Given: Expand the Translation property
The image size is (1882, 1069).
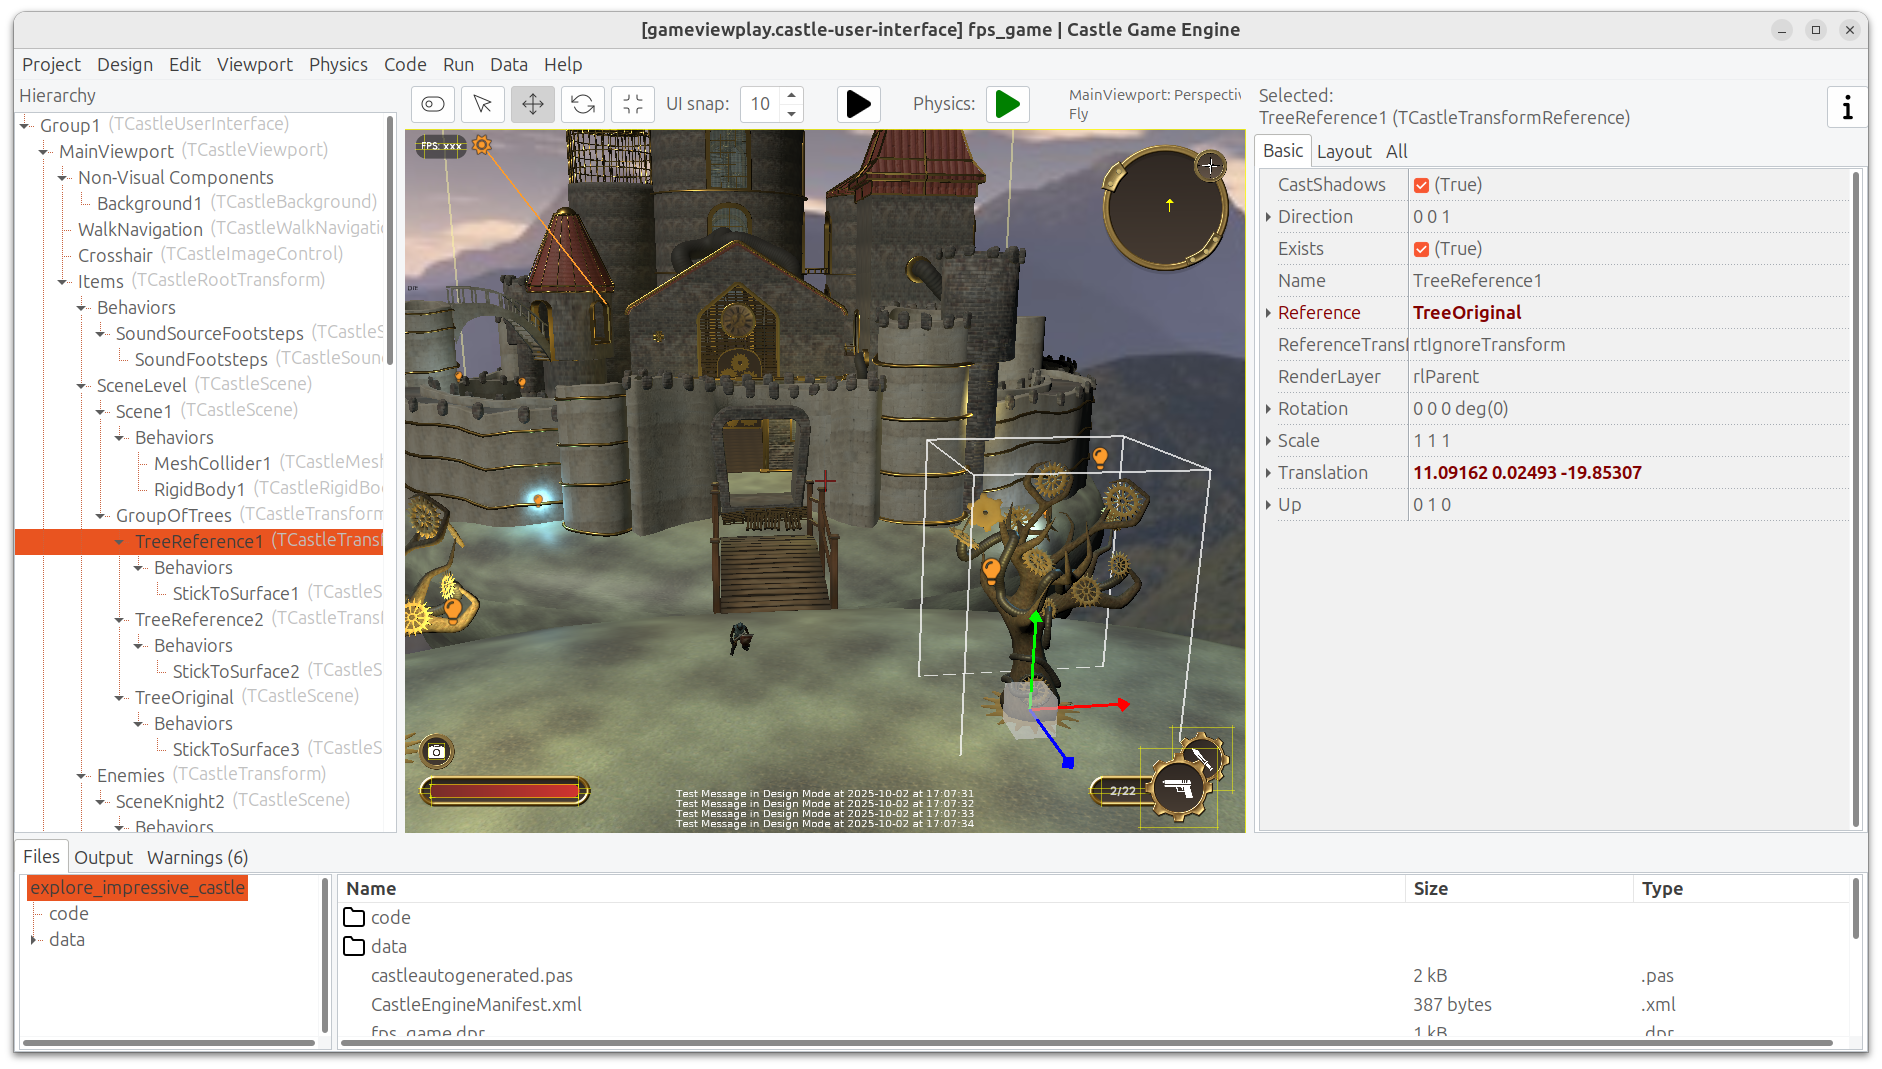Looking at the screenshot, I should click(1268, 473).
